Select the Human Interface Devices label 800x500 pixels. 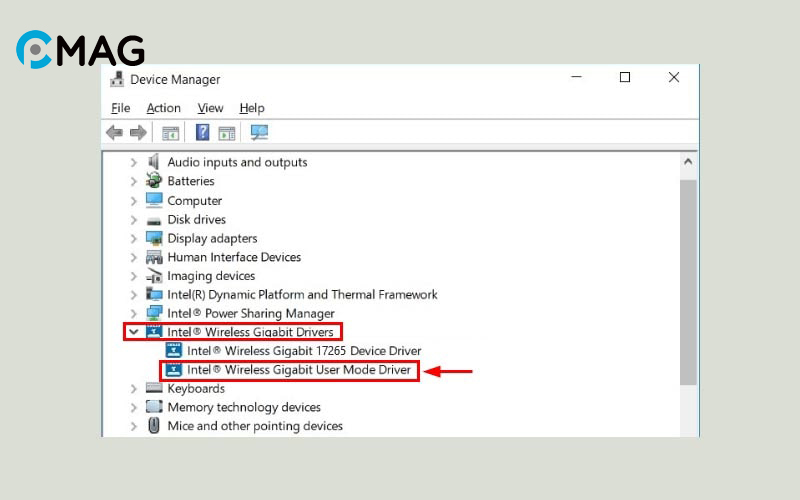point(234,257)
